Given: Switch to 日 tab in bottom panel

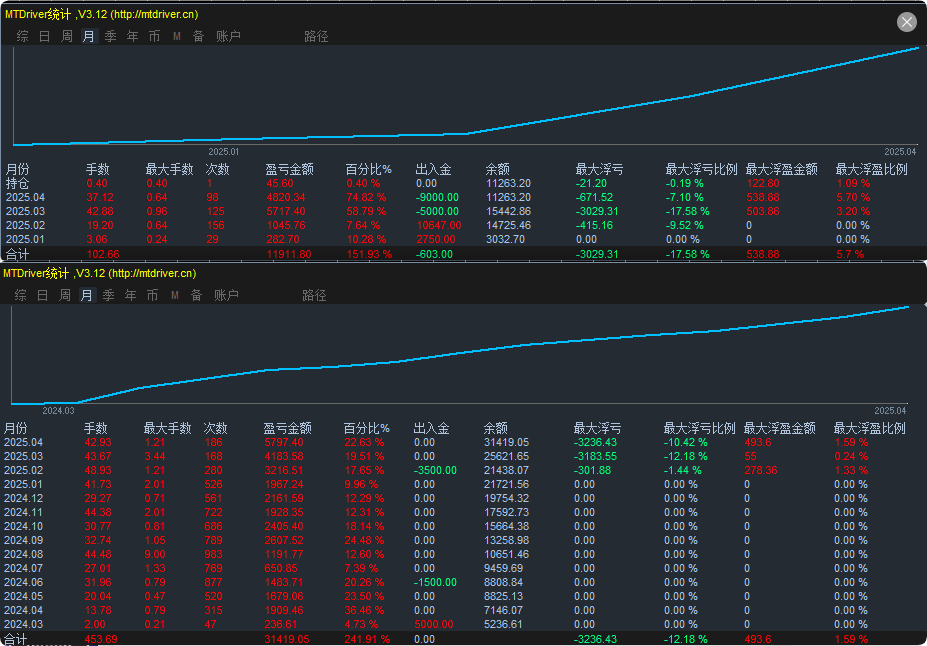Looking at the screenshot, I should pyautogui.click(x=43, y=295).
